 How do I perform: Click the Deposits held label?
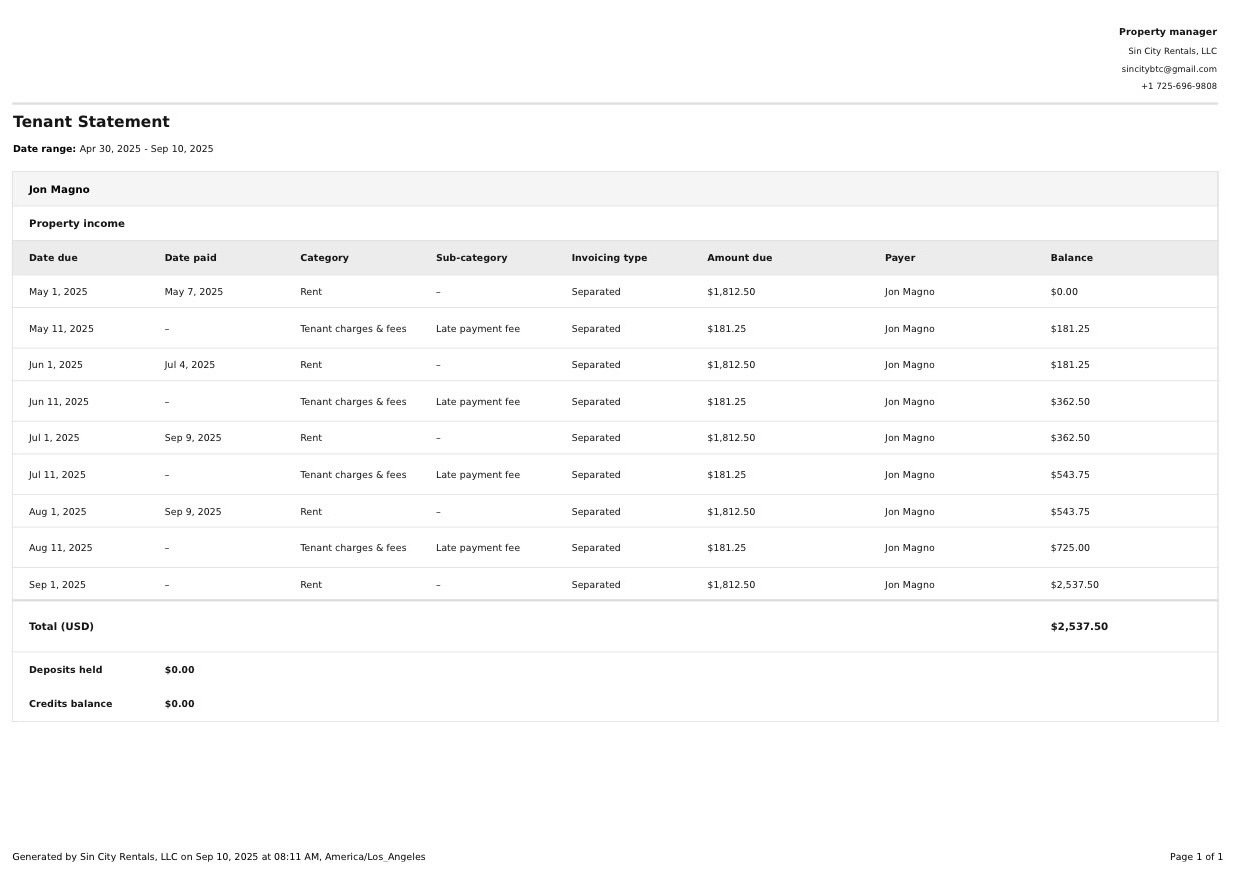point(65,670)
